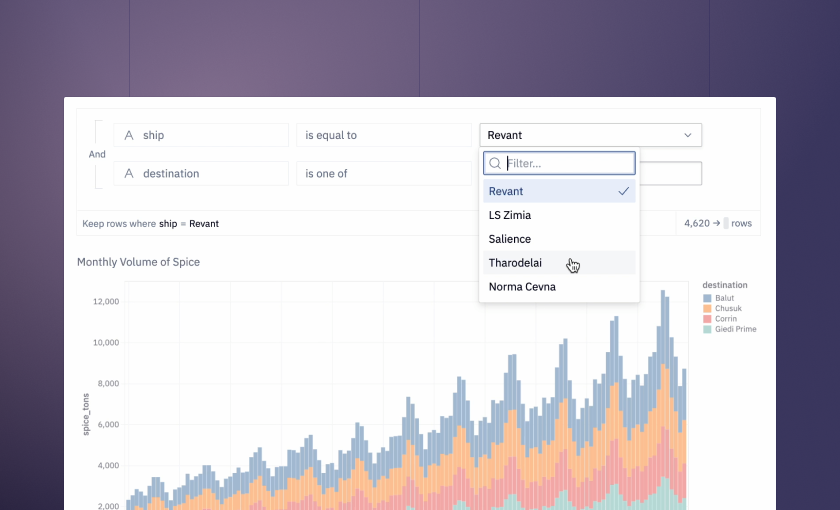This screenshot has width=840, height=510.
Task: Open the 'is equal to' operator dropdown
Action: coord(384,135)
